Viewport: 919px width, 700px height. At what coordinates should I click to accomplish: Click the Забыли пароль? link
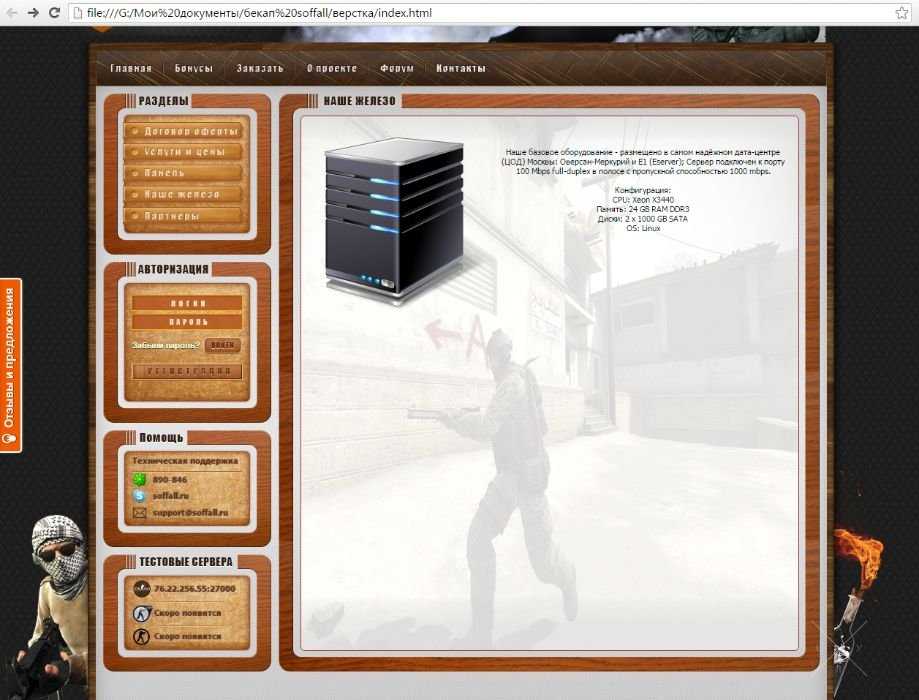click(166, 345)
